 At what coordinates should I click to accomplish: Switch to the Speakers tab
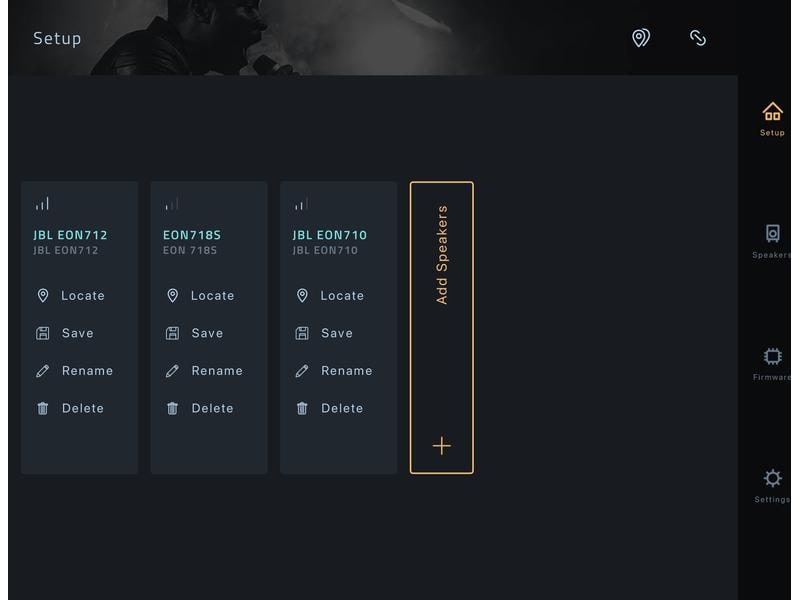[772, 241]
